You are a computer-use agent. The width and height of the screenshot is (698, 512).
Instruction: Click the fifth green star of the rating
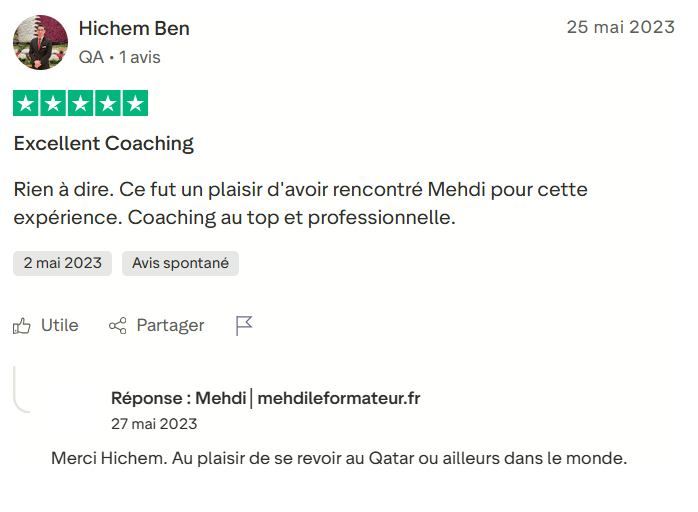tap(135, 103)
